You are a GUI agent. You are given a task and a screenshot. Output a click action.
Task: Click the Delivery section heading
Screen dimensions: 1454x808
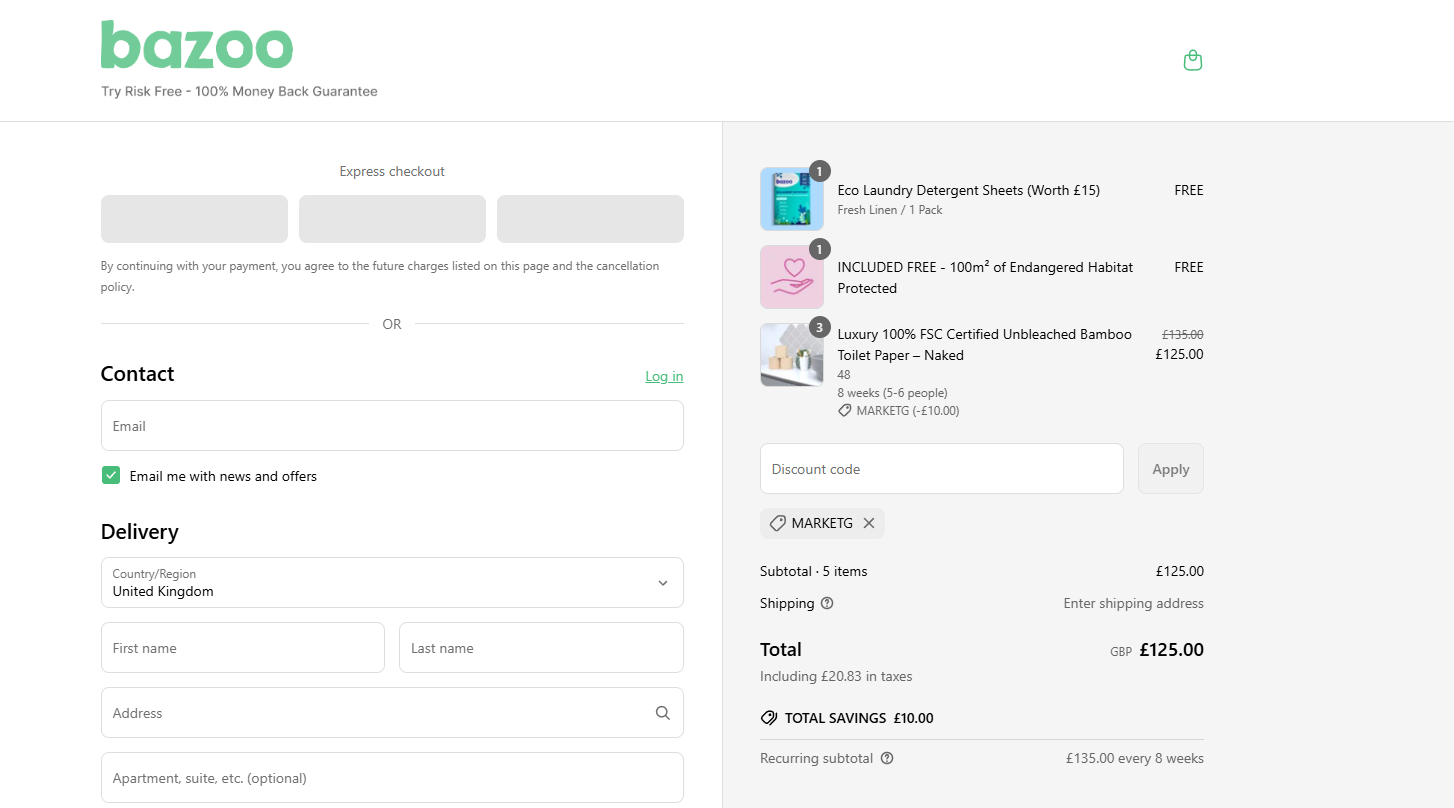[x=139, y=532]
